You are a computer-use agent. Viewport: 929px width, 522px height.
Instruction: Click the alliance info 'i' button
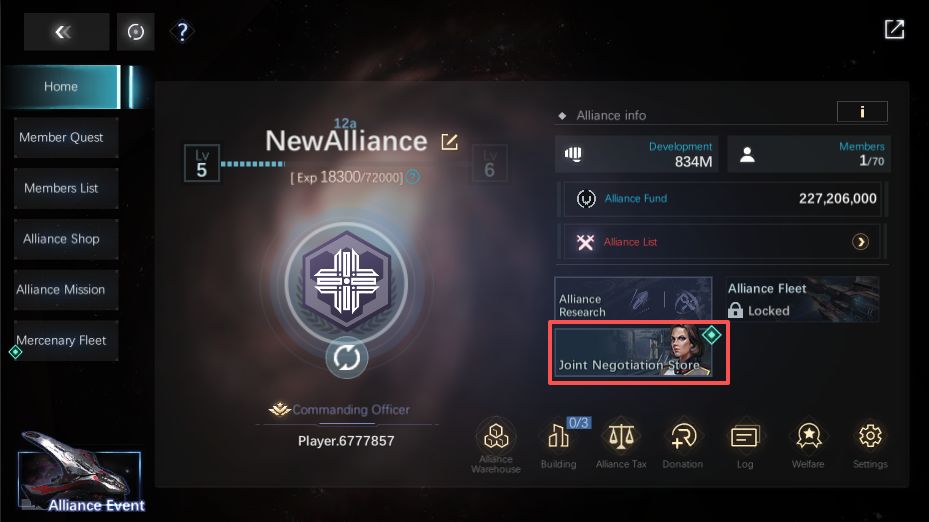coord(862,111)
